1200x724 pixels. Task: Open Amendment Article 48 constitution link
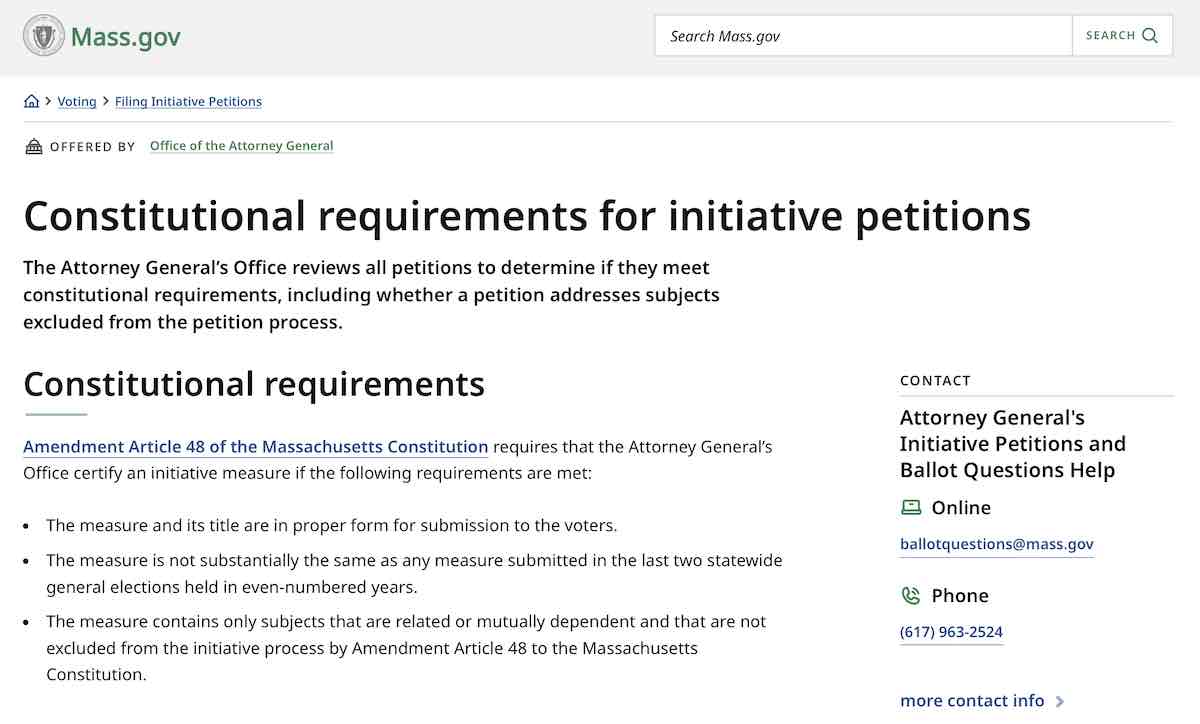[x=255, y=447]
